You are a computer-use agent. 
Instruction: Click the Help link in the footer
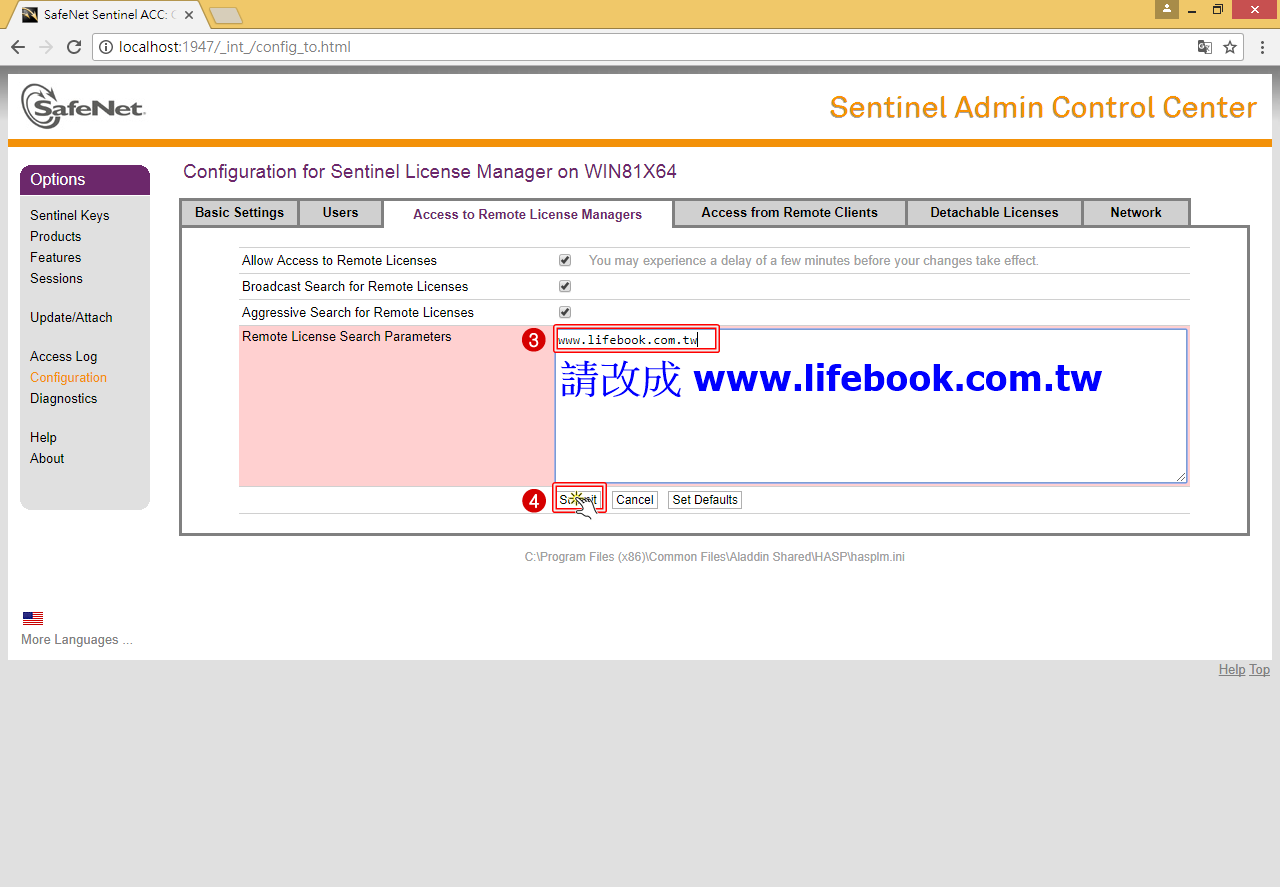point(1232,670)
